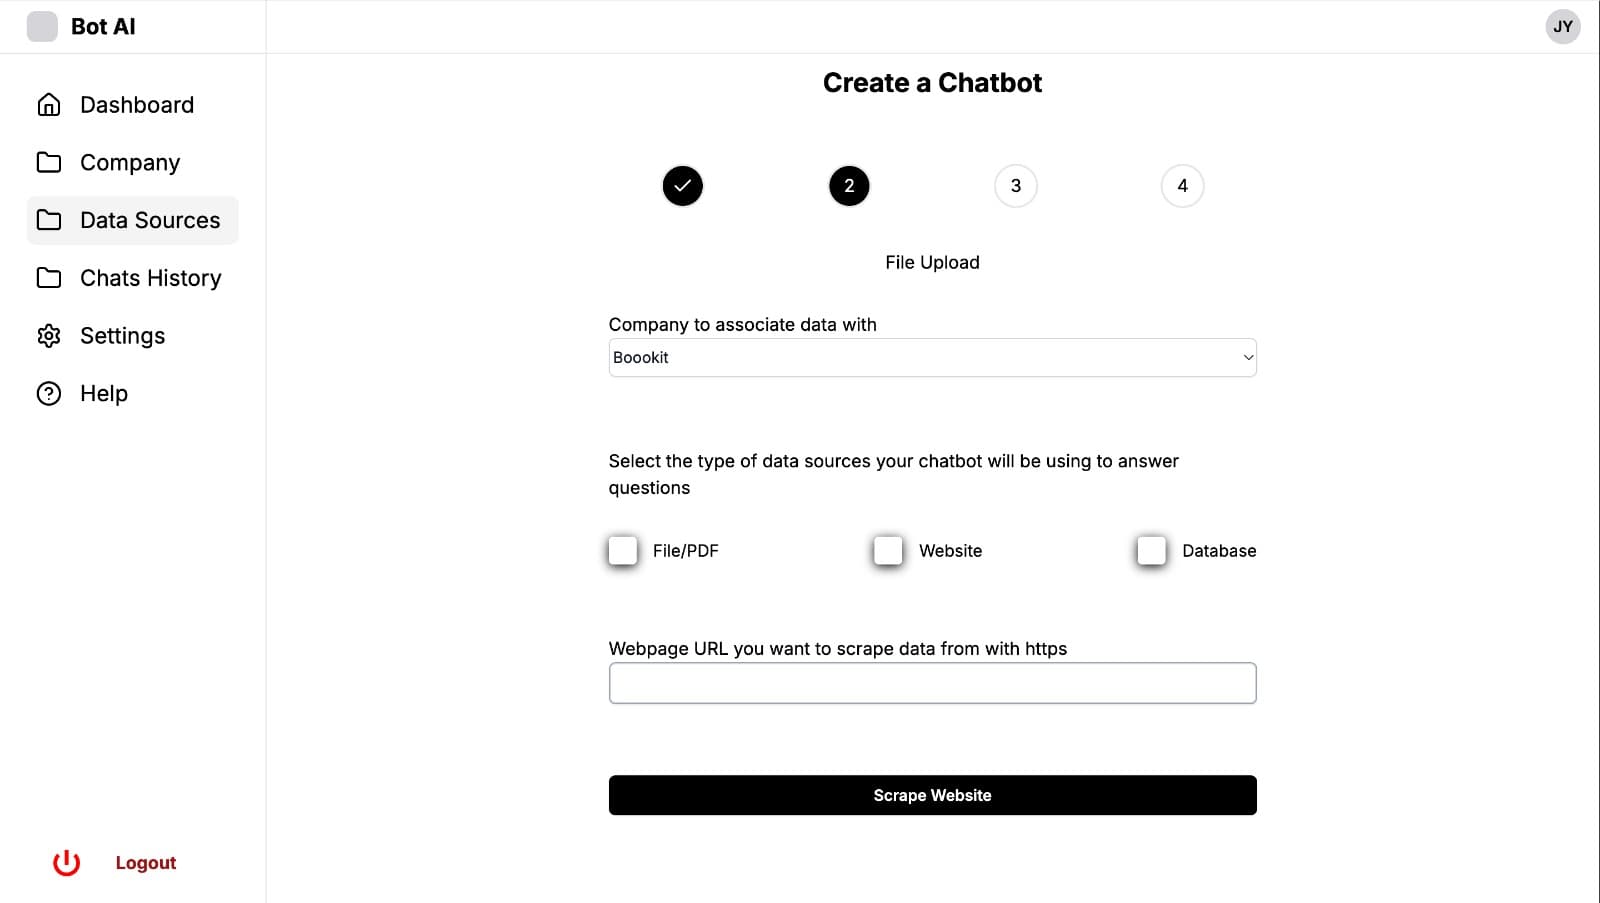Click the Data Sources folder icon
This screenshot has height=903, width=1600.
point(49,220)
